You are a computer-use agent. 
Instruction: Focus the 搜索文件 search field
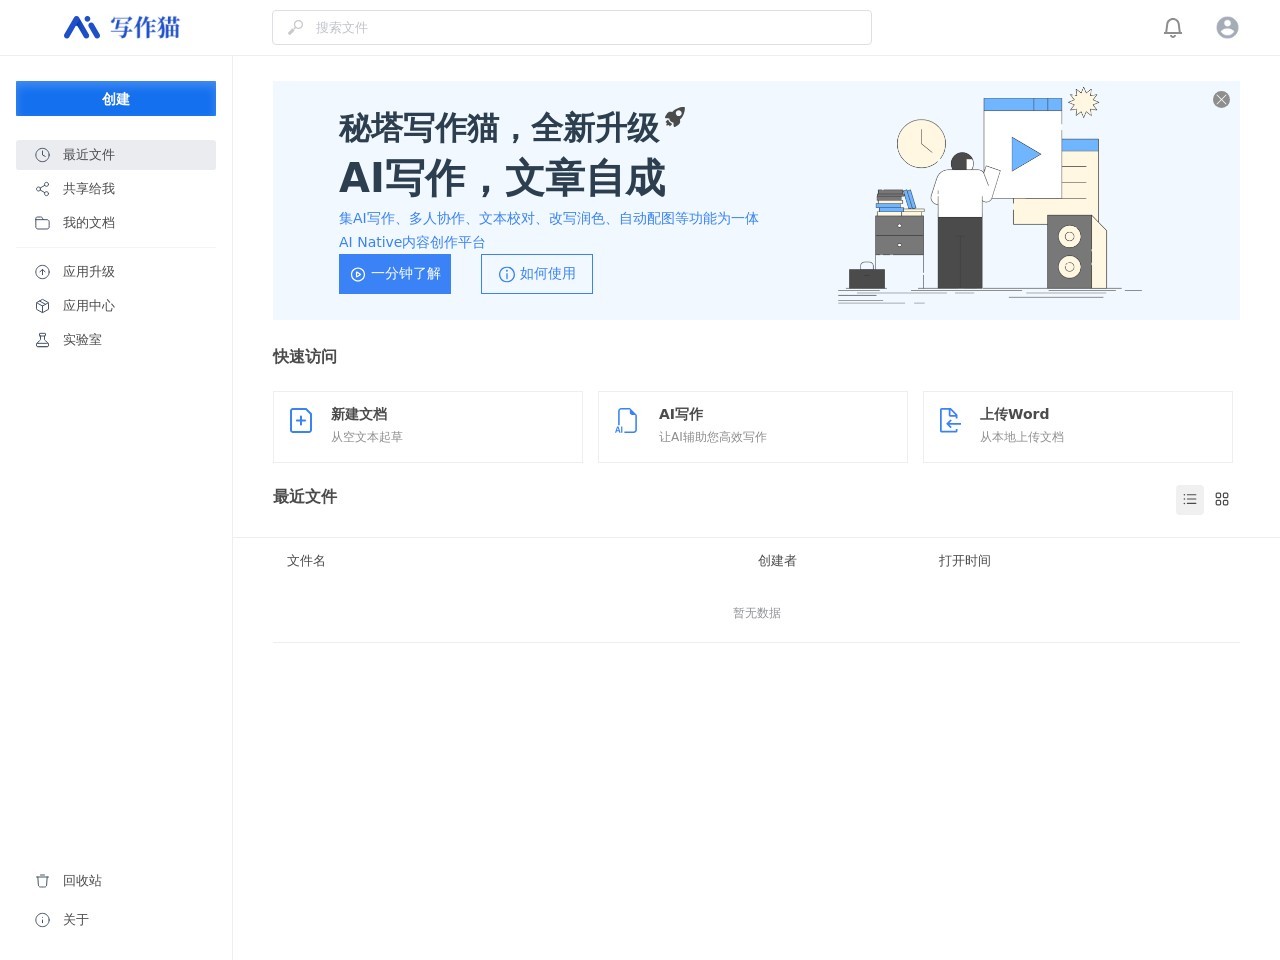click(572, 27)
